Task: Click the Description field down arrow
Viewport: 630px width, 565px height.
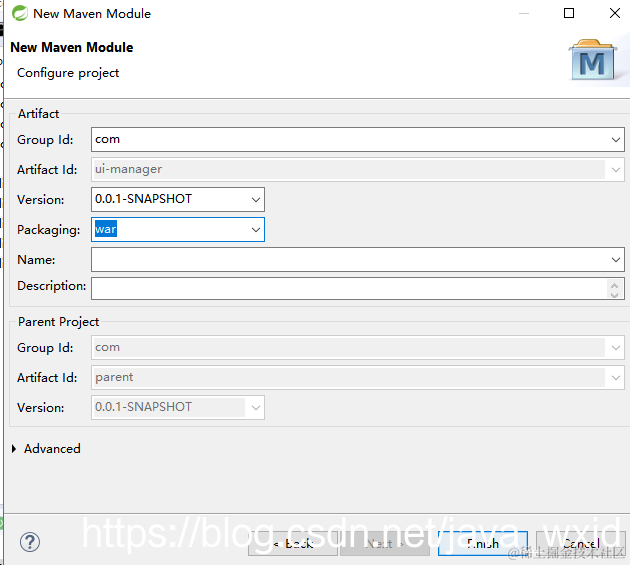Action: (x=614, y=295)
